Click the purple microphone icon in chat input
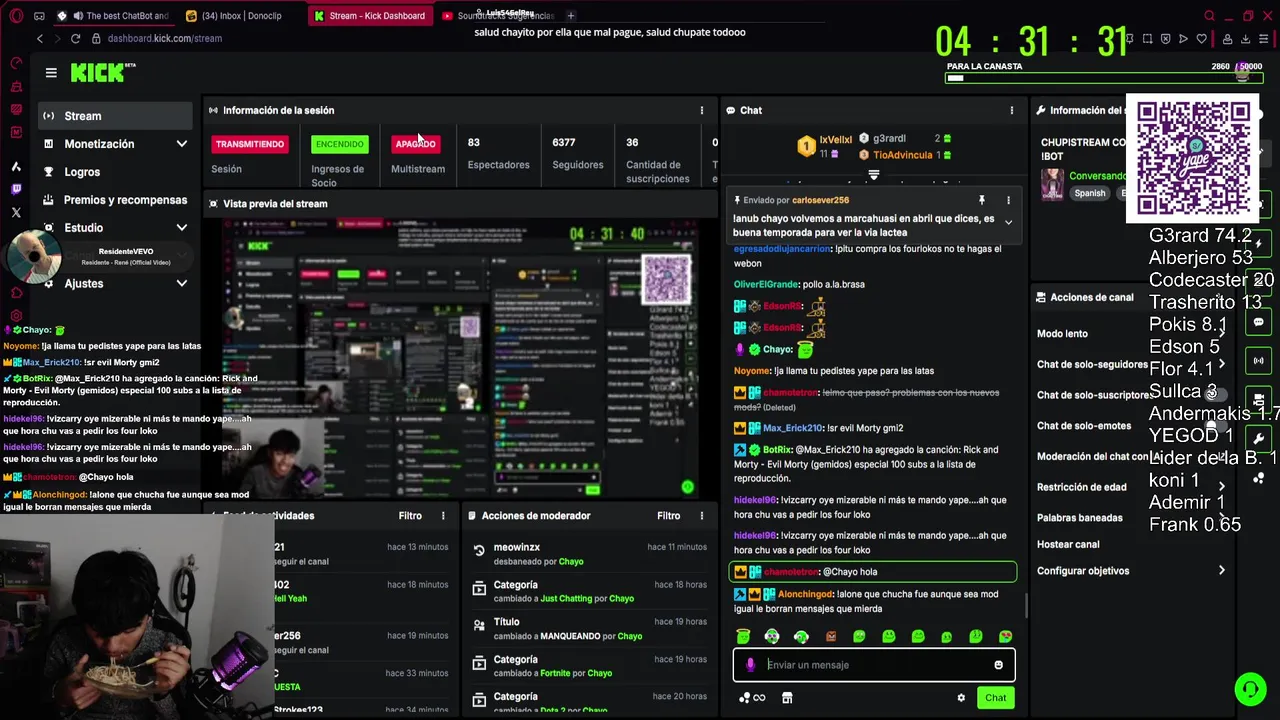This screenshot has width=1280, height=720. [750, 665]
